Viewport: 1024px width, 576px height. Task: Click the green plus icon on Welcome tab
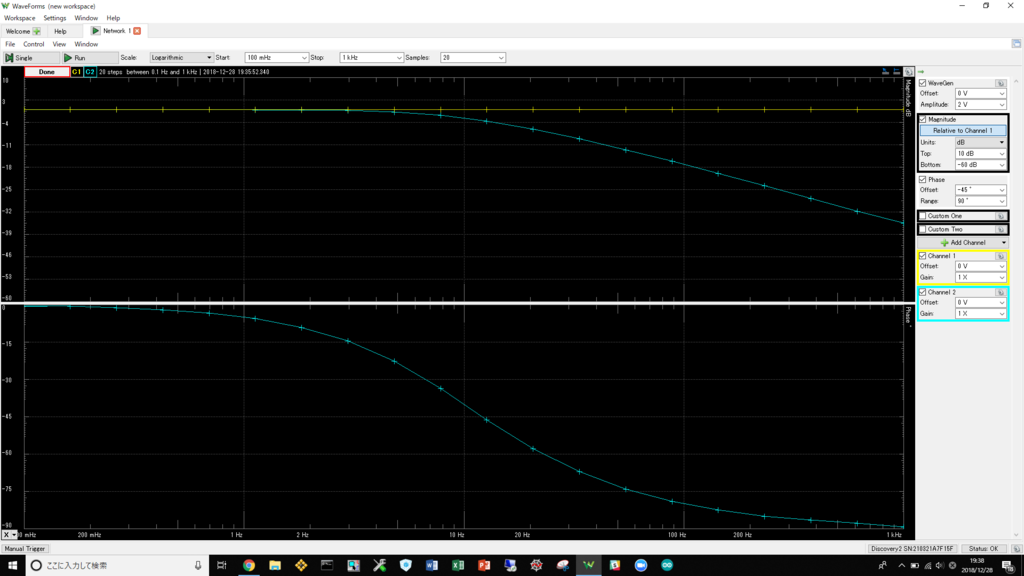pos(37,31)
